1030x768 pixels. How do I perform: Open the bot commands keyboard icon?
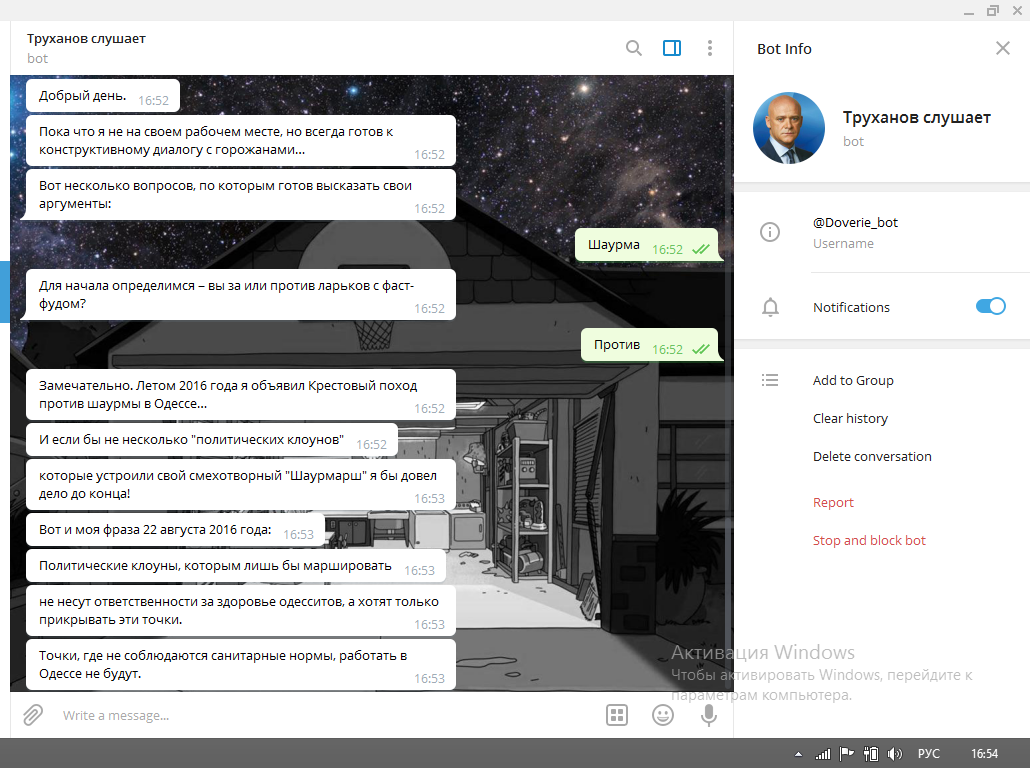click(617, 715)
